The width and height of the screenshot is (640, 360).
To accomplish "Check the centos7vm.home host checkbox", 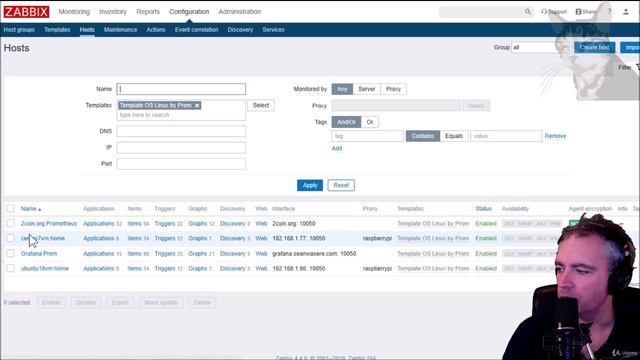I will click(x=11, y=238).
